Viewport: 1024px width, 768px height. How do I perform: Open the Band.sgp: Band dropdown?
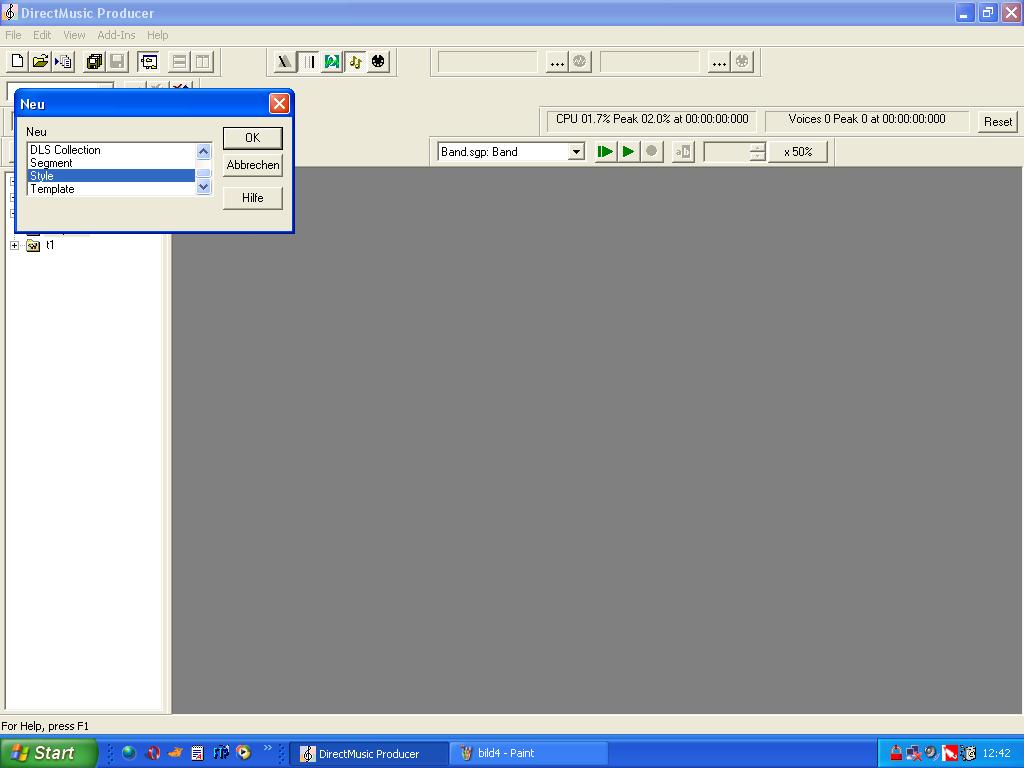click(x=576, y=152)
